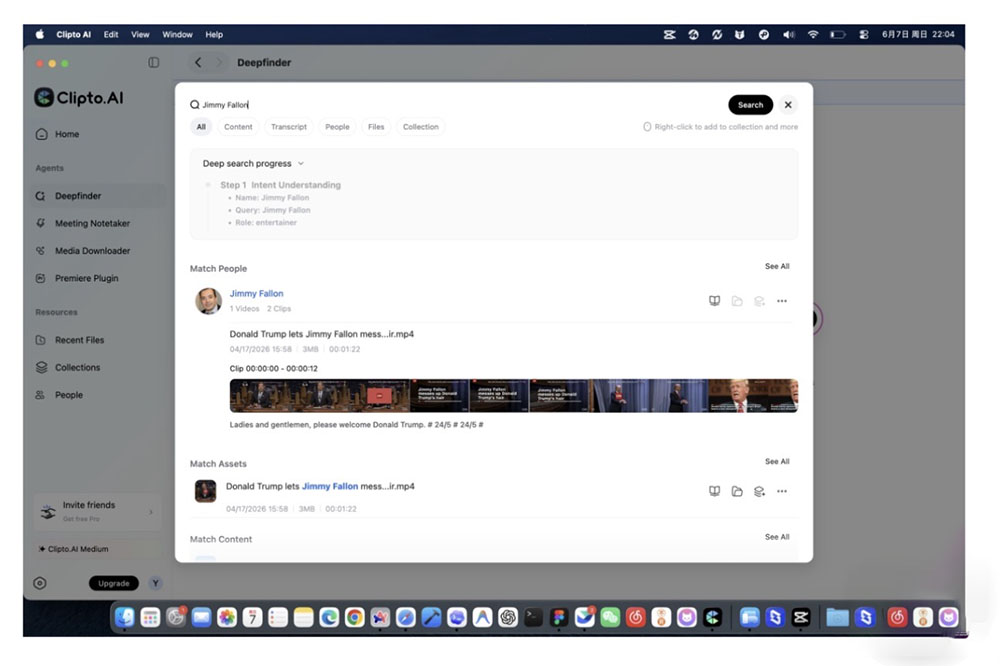The image size is (1000, 666).
Task: Click the magnifier icon in the search box
Action: tap(195, 105)
